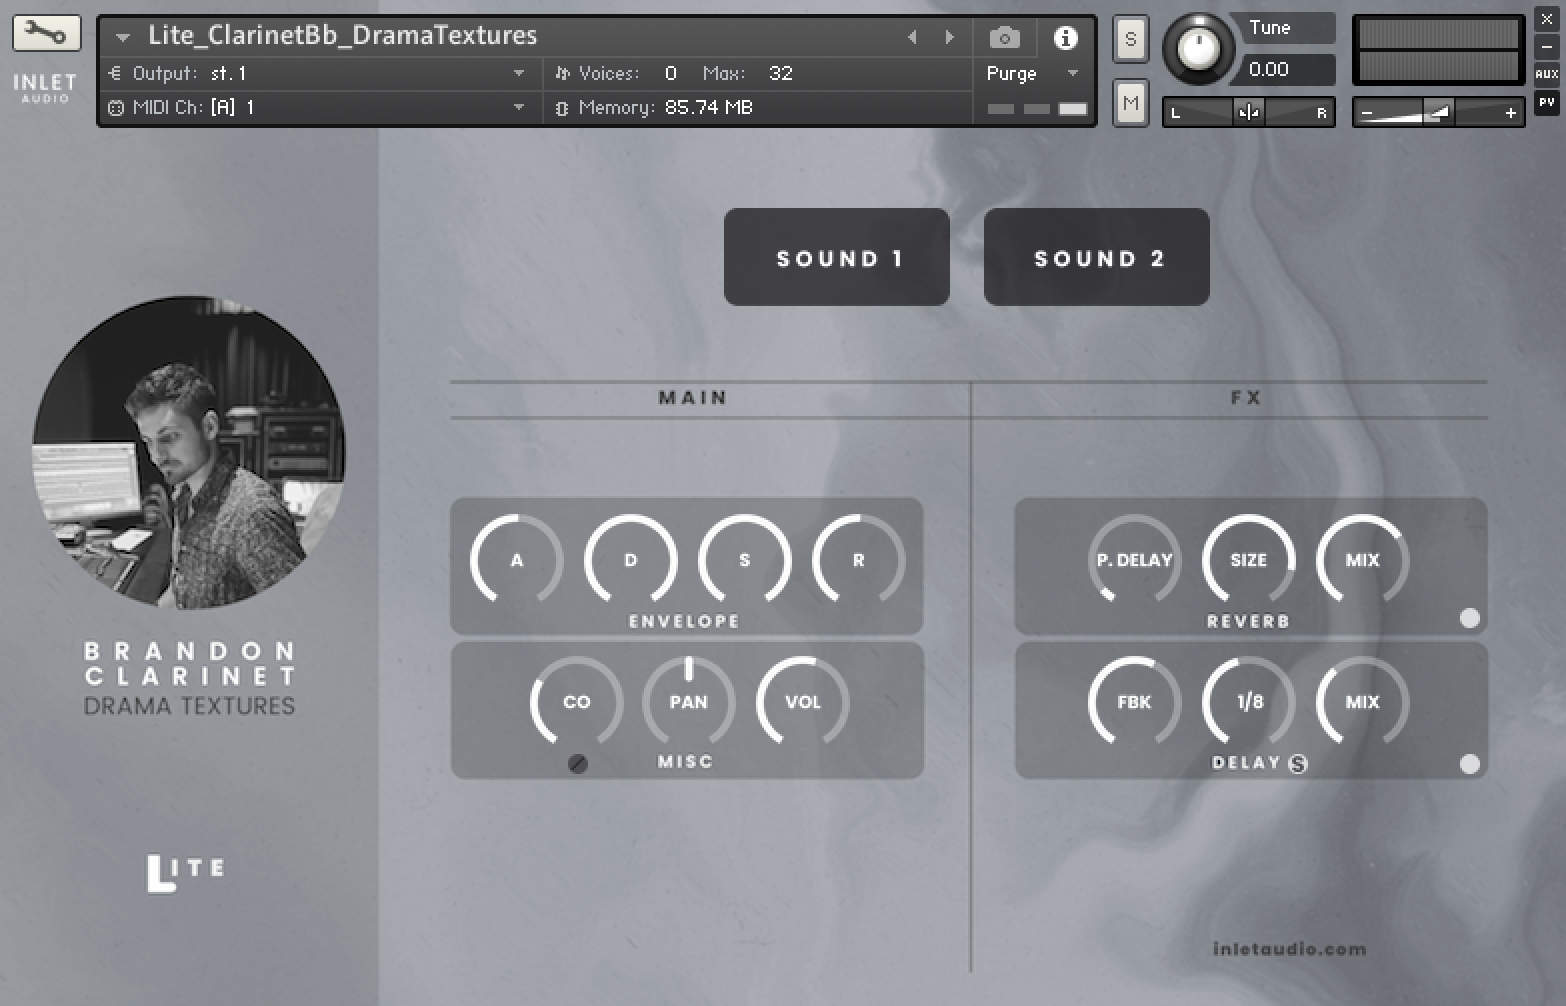Solo the instrument with S button
1566x1006 pixels.
pos(1130,39)
